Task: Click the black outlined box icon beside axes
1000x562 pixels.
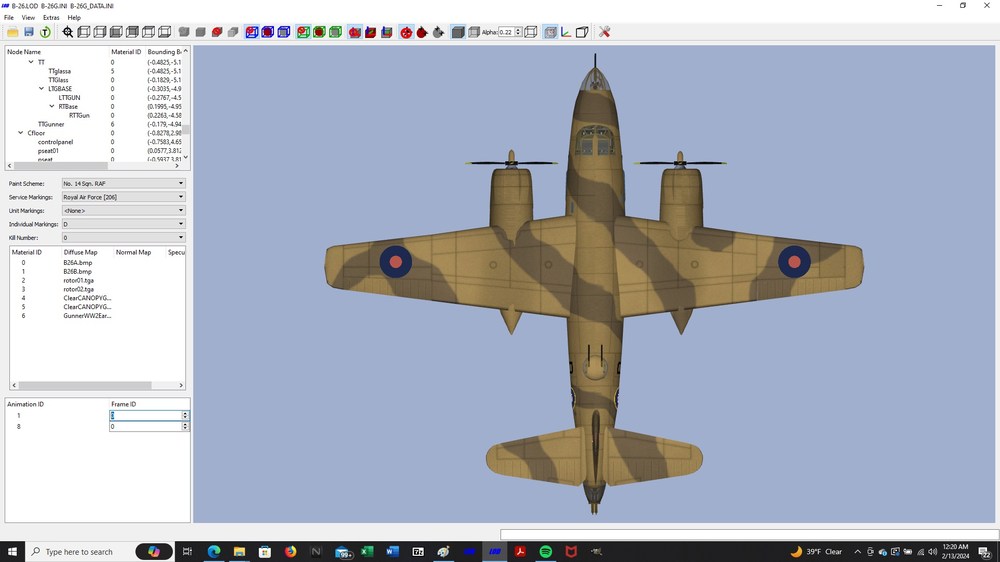Action: [582, 32]
